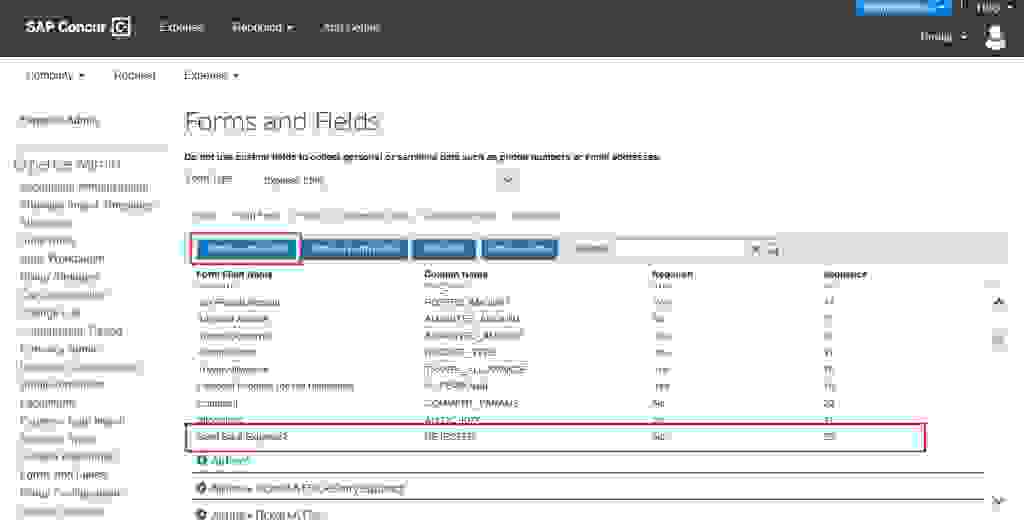Click the highlighted Add Fields button
Screen dimensions: 1024x521
pyautogui.click(x=246, y=248)
